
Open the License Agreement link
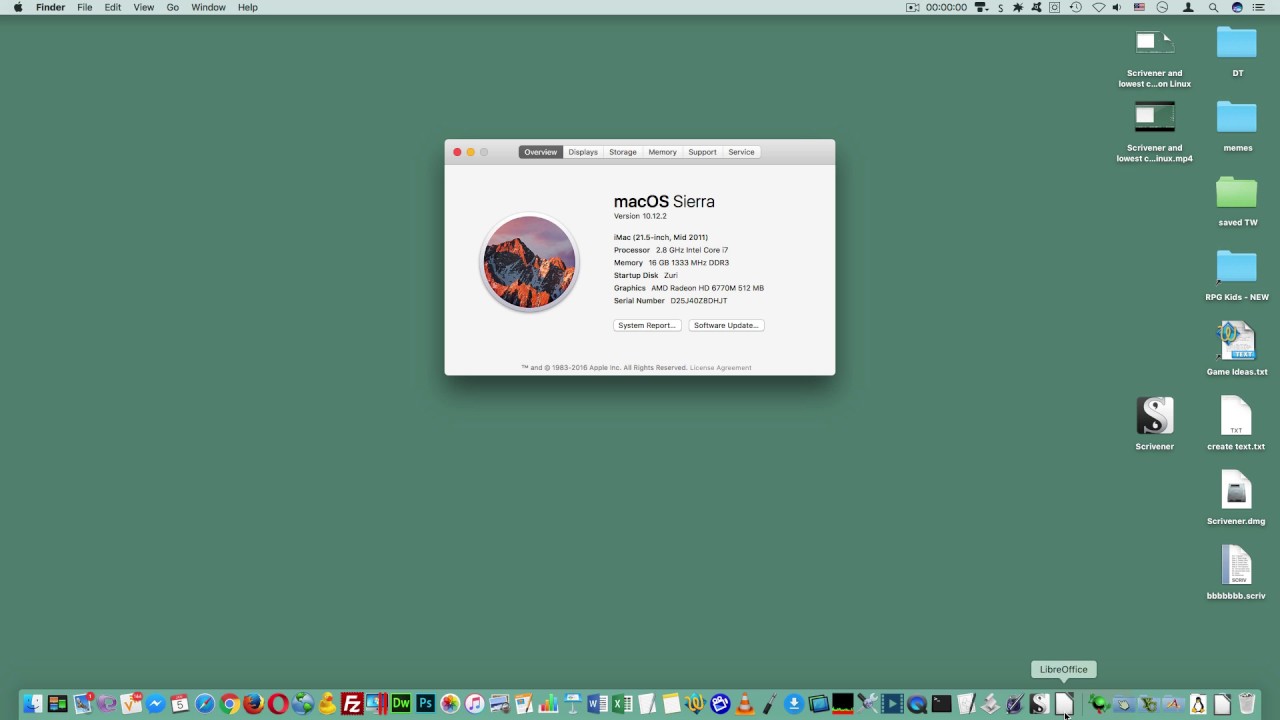[x=720, y=367]
